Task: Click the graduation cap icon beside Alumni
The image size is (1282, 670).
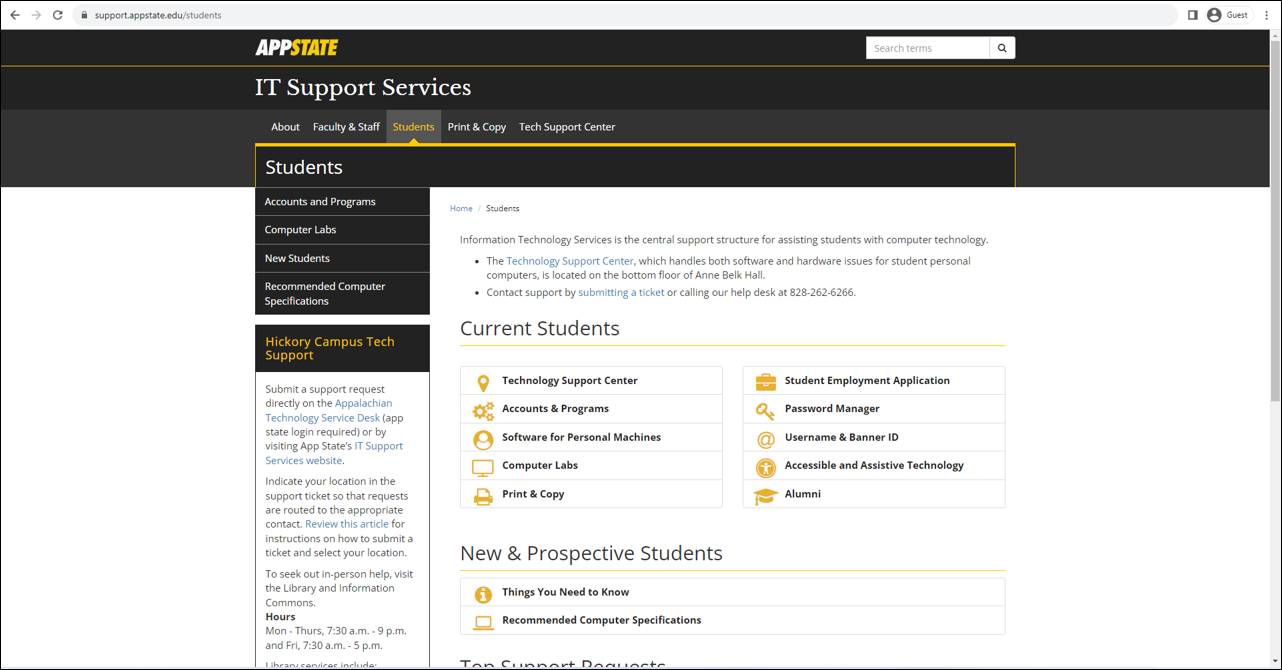Action: [x=765, y=494]
